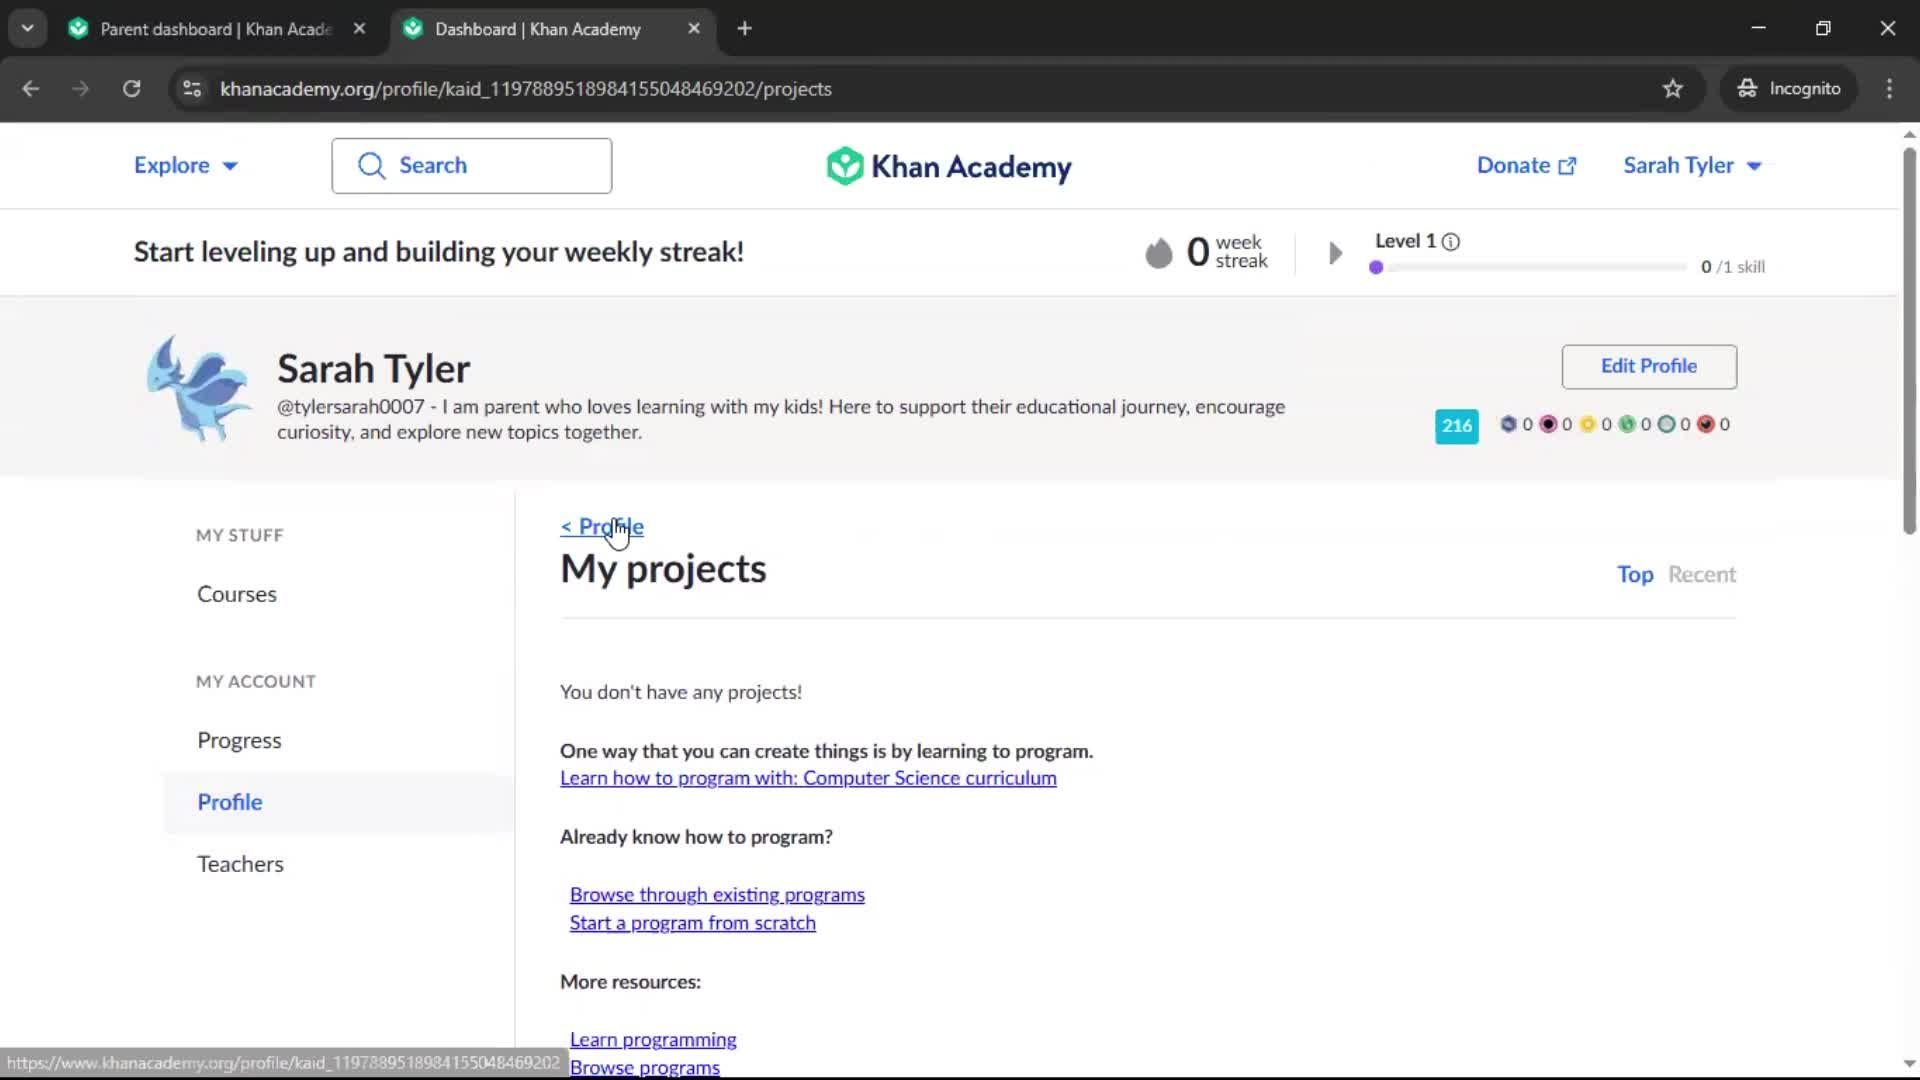This screenshot has width=1920, height=1080.
Task: Click the 216 energy points badge
Action: pos(1456,426)
